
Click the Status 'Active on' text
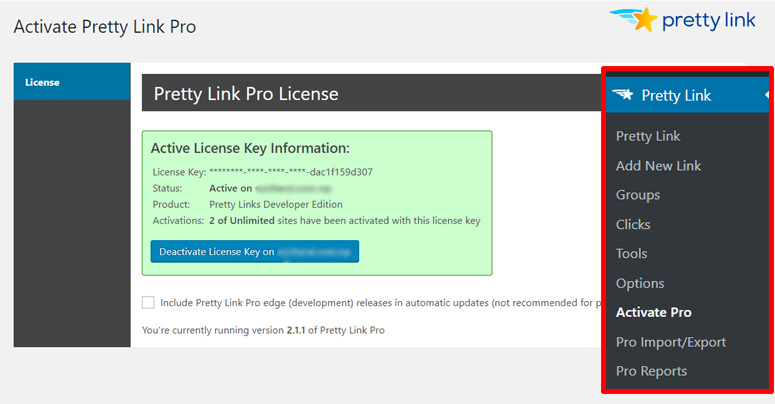[x=230, y=188]
